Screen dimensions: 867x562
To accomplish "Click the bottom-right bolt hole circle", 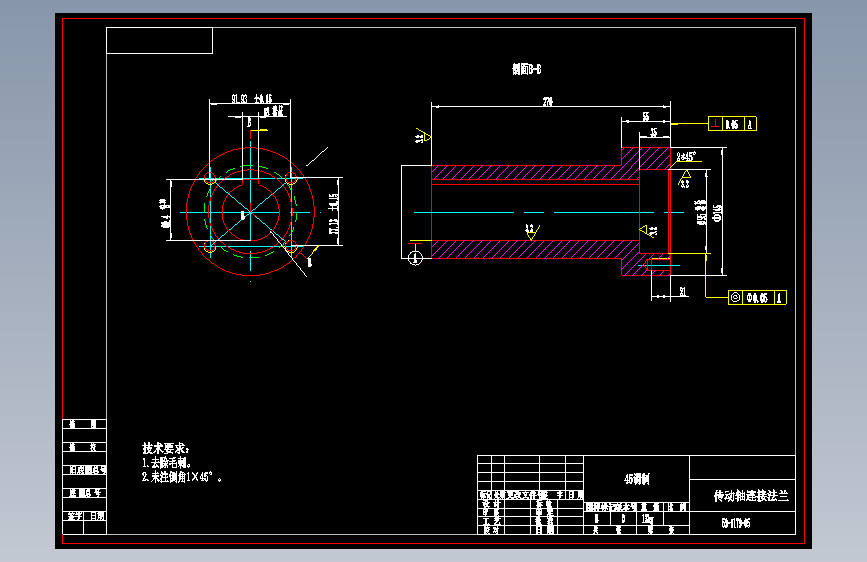I will 291,246.
